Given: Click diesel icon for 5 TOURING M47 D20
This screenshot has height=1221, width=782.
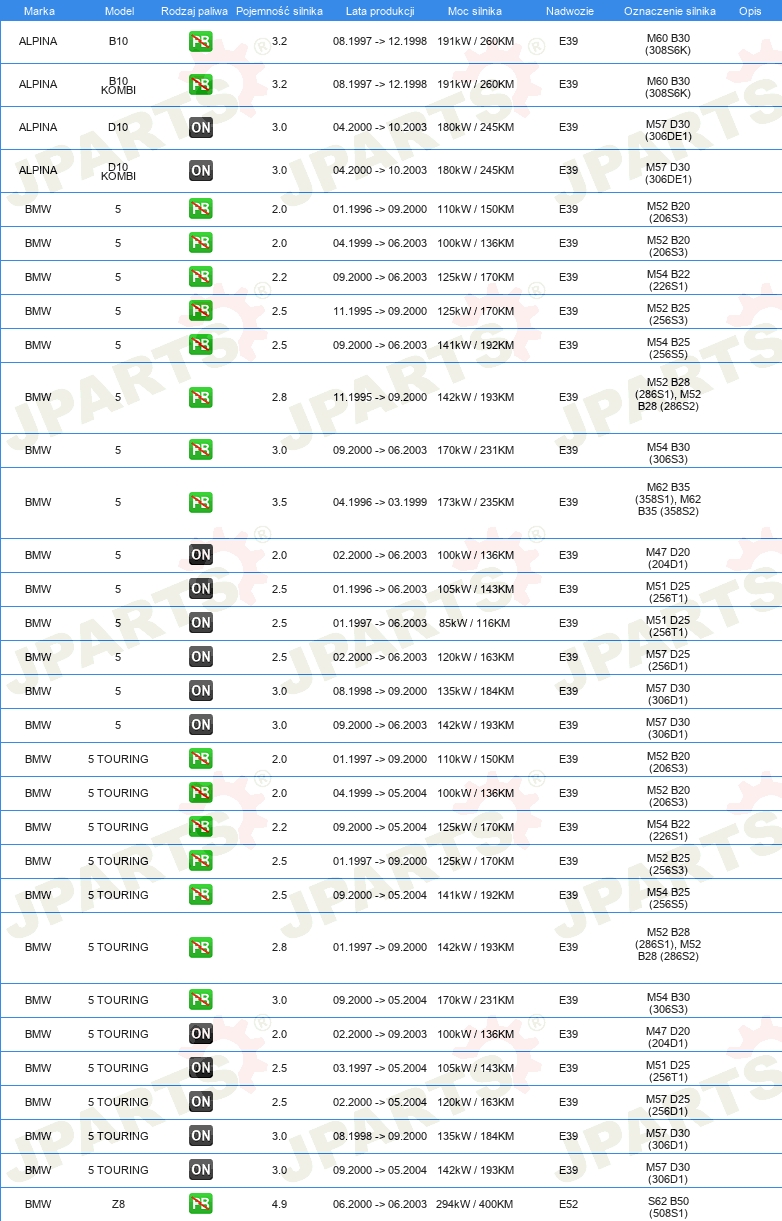Looking at the screenshot, I should tap(201, 1034).
